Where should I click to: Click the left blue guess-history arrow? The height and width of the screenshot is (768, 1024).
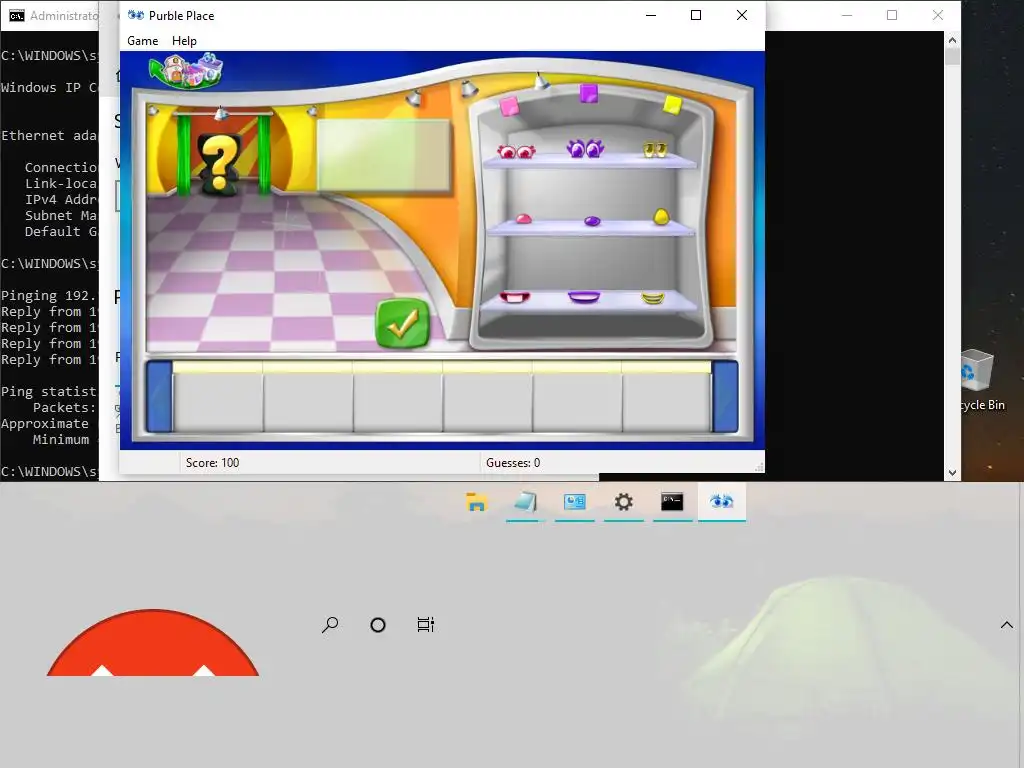click(x=159, y=396)
